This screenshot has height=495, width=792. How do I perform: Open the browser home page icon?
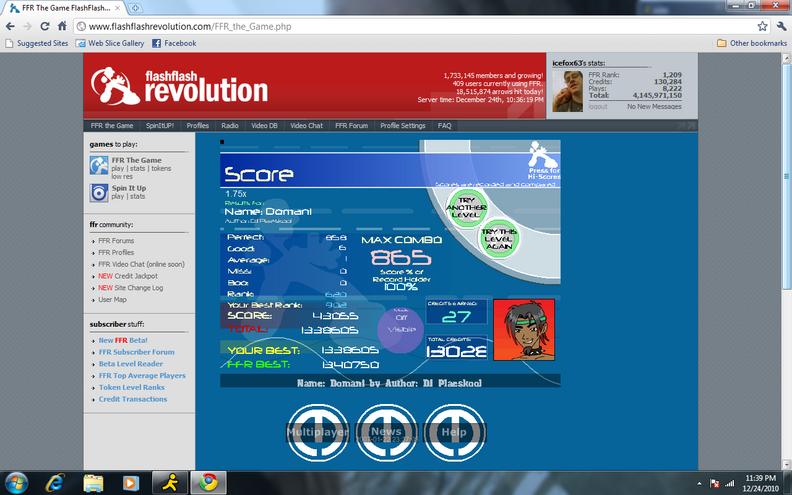[x=62, y=26]
